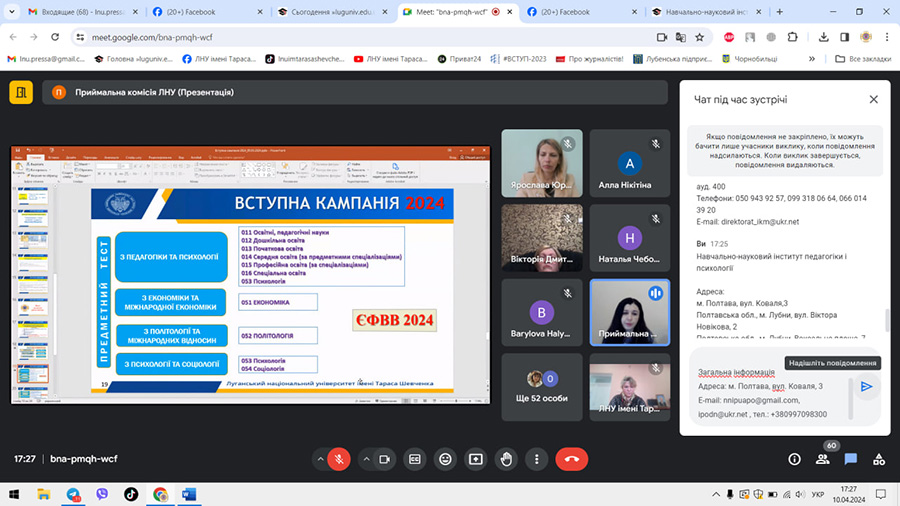
Task: Select Ярослава Юр... video tile
Action: click(542, 163)
